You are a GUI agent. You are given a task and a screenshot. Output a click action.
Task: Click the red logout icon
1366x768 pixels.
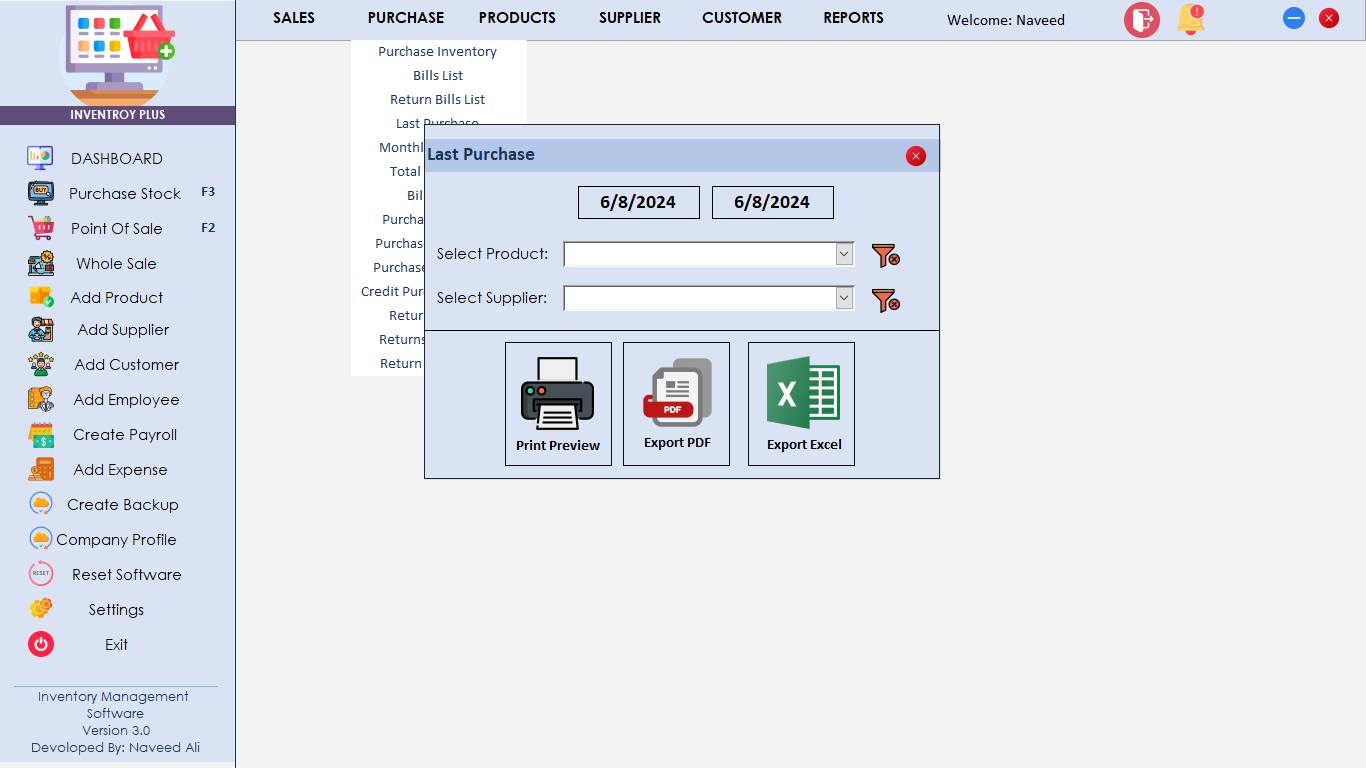click(x=1141, y=19)
